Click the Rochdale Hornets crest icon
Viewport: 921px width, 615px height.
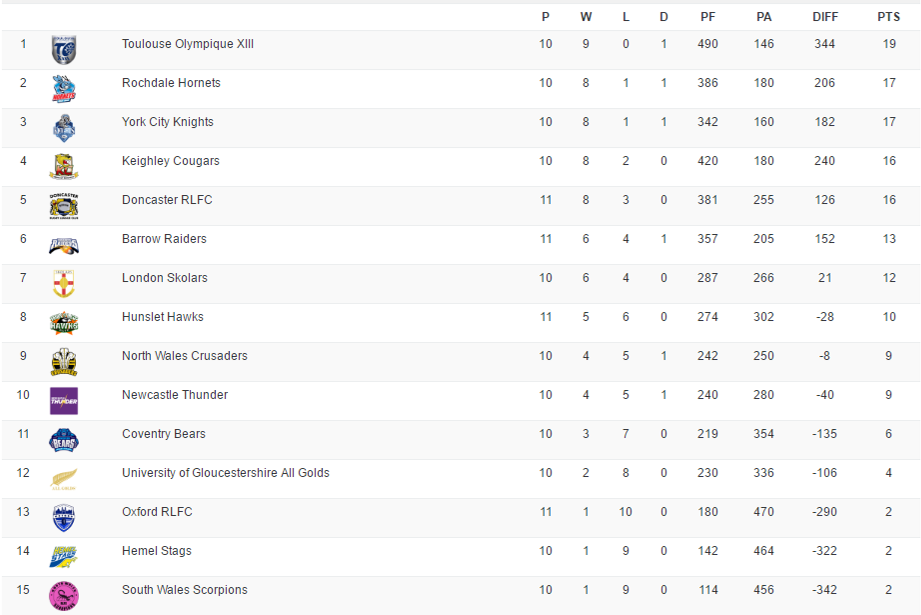(64, 89)
